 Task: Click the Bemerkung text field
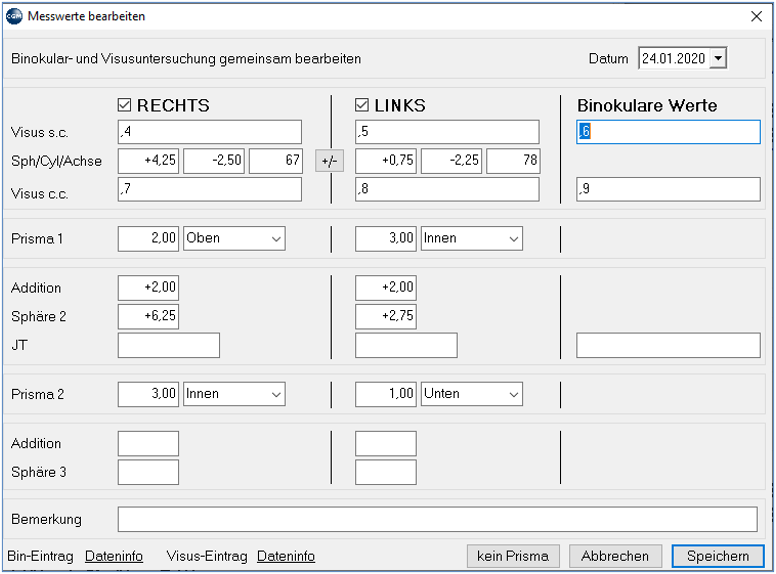click(x=437, y=520)
